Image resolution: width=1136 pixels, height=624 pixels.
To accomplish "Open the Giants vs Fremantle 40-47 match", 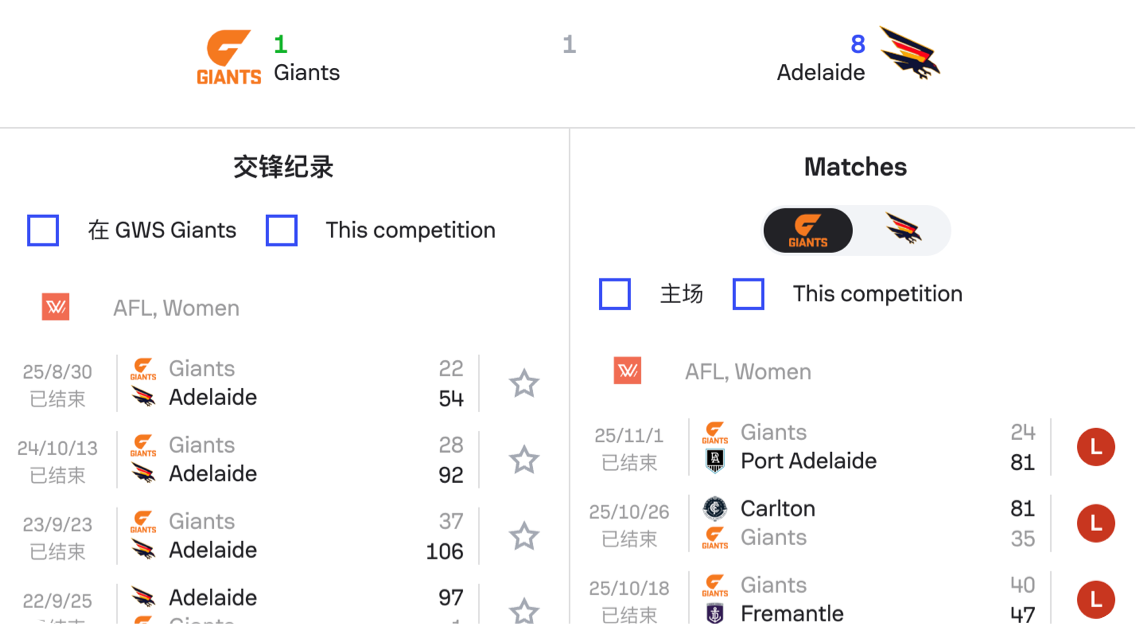I will pyautogui.click(x=860, y=599).
